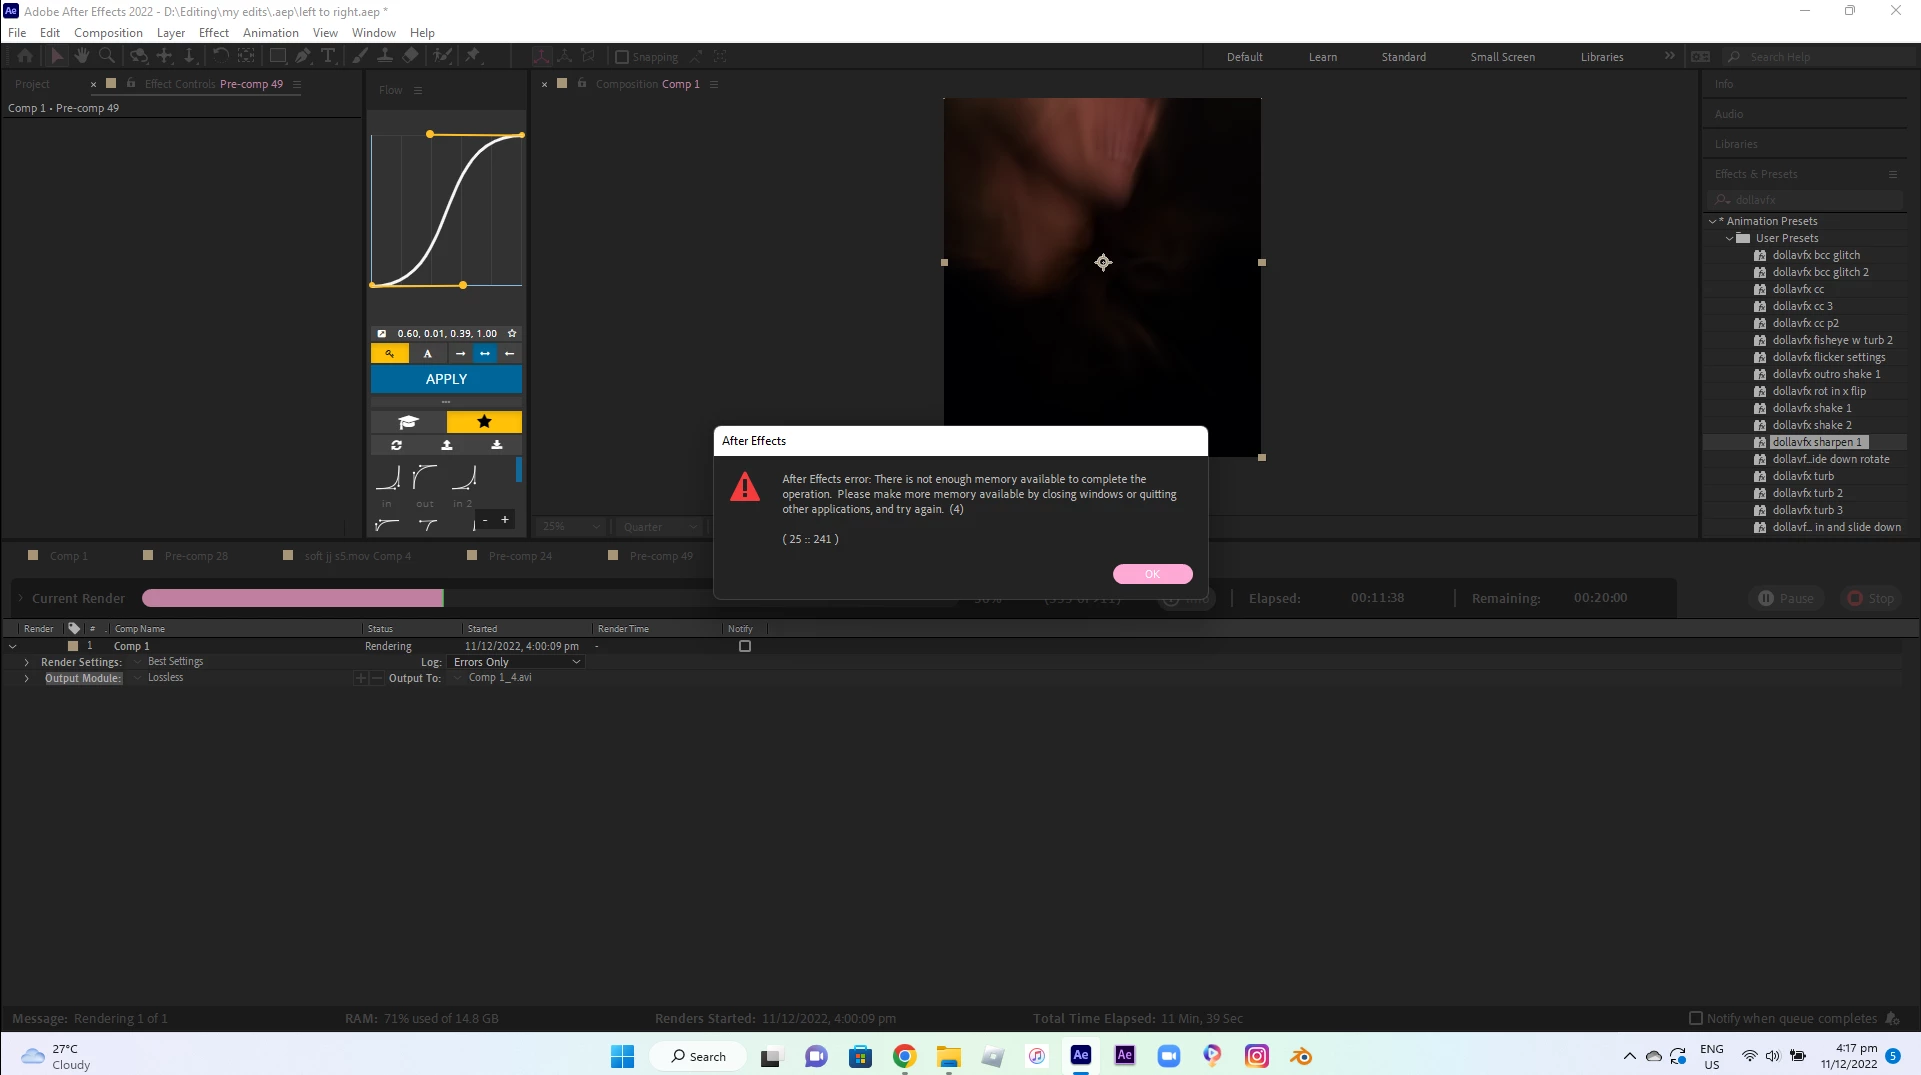Screen dimensions: 1921x1075
Task: Expand Output Module disclosure arrow
Action: (x=27, y=678)
